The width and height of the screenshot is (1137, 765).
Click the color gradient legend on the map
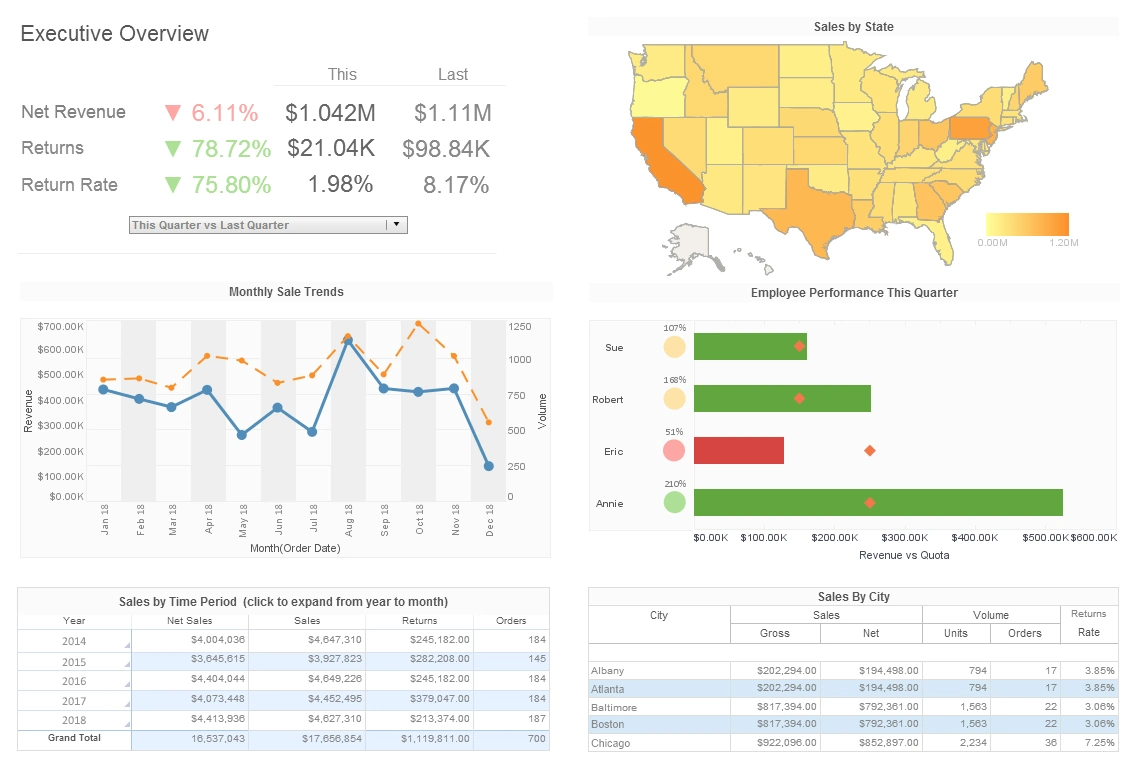point(1028,224)
